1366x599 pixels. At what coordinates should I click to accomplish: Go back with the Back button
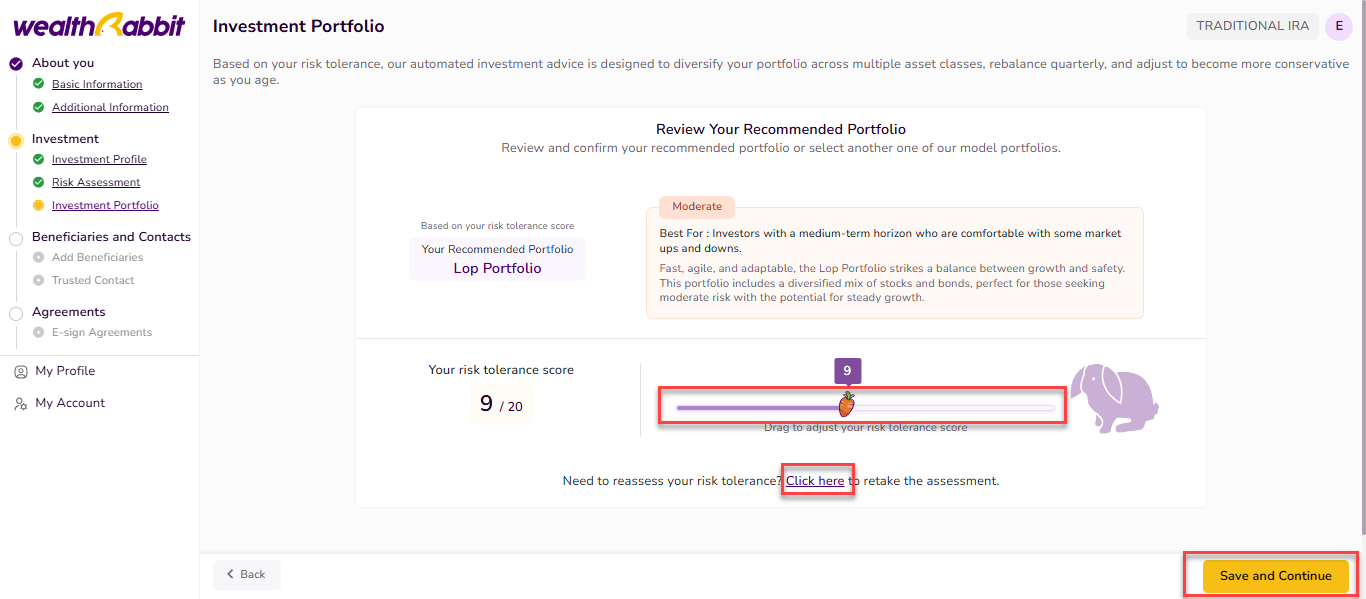click(x=246, y=575)
